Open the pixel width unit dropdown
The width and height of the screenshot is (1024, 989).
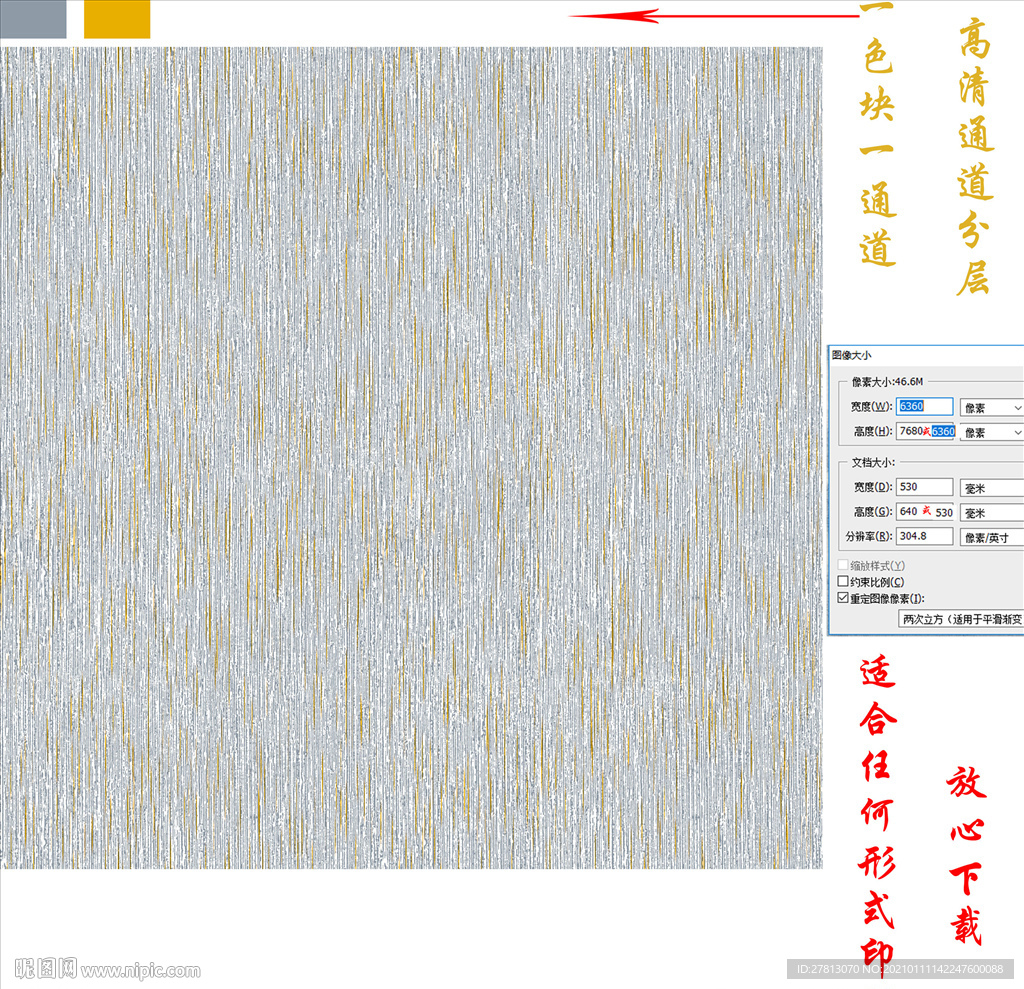991,408
